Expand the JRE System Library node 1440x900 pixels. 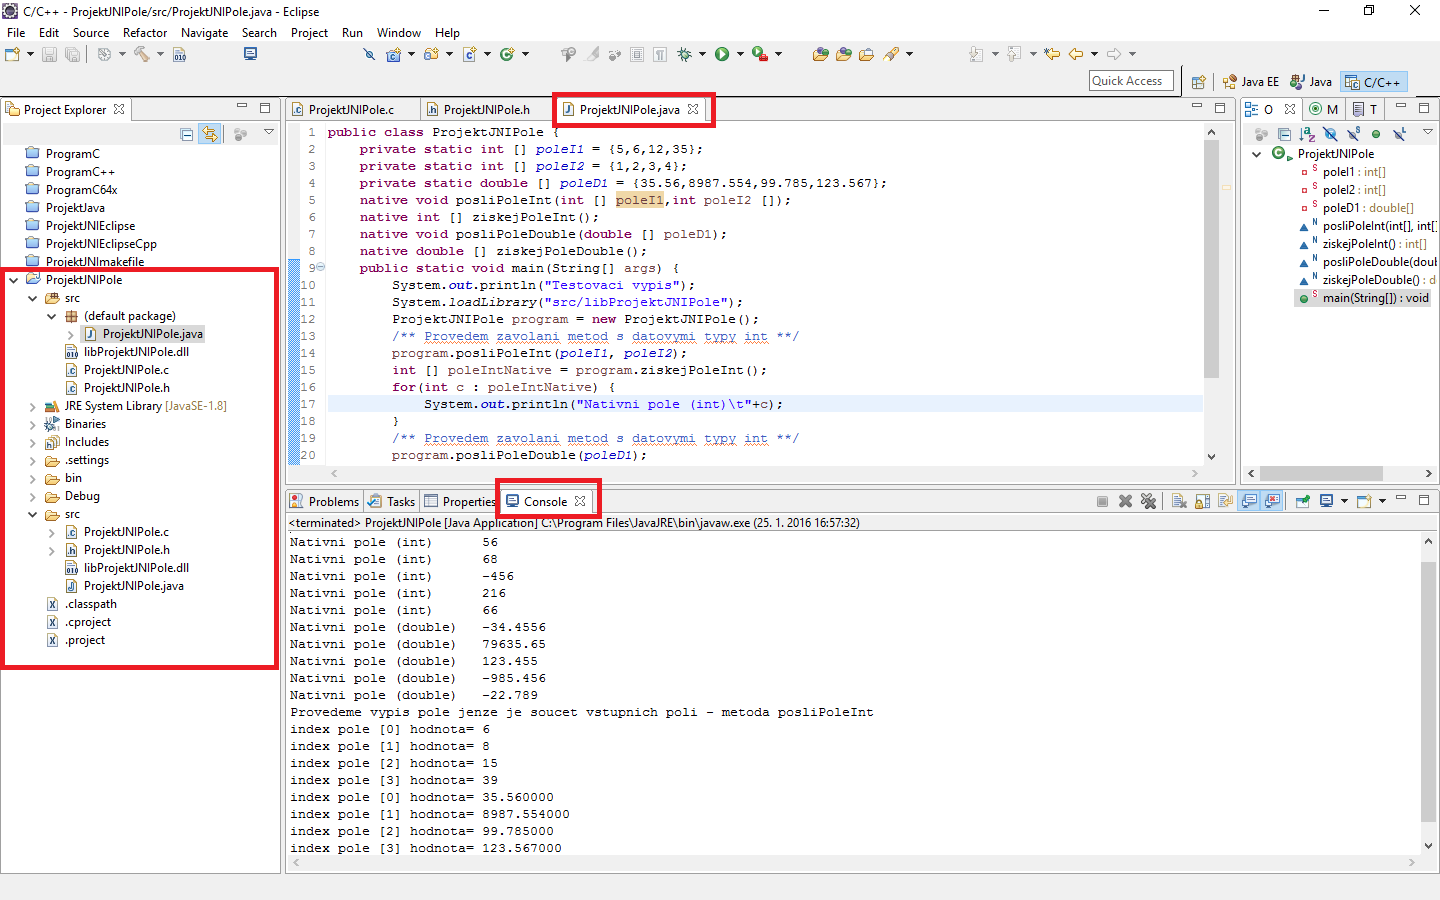(x=31, y=405)
